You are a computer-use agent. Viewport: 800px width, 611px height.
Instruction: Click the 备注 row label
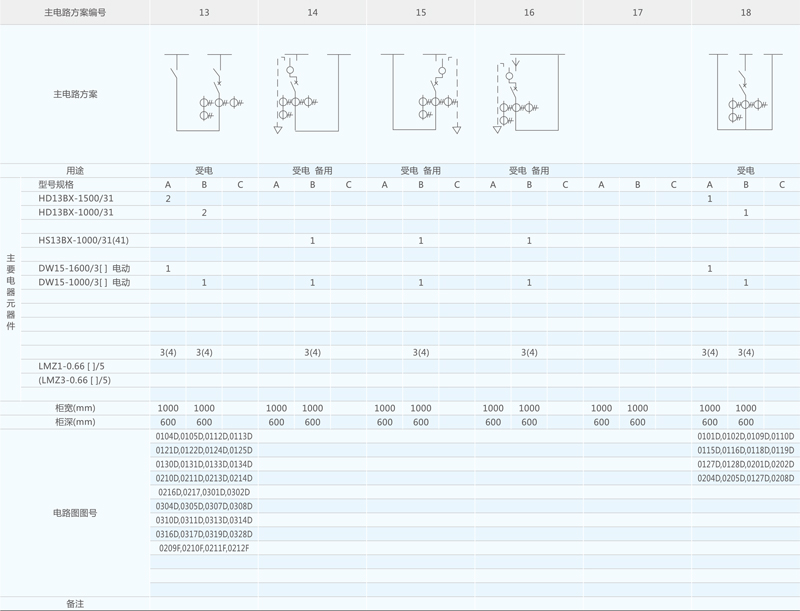pos(75,604)
